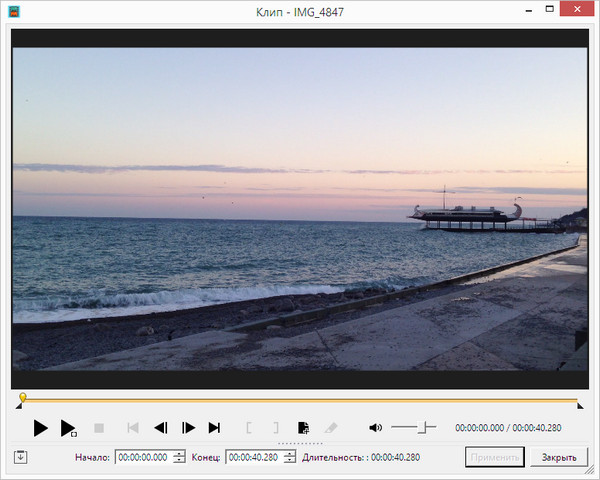The width and height of the screenshot is (600, 480).
Task: Set the end marker with right bracket
Action: [276, 428]
